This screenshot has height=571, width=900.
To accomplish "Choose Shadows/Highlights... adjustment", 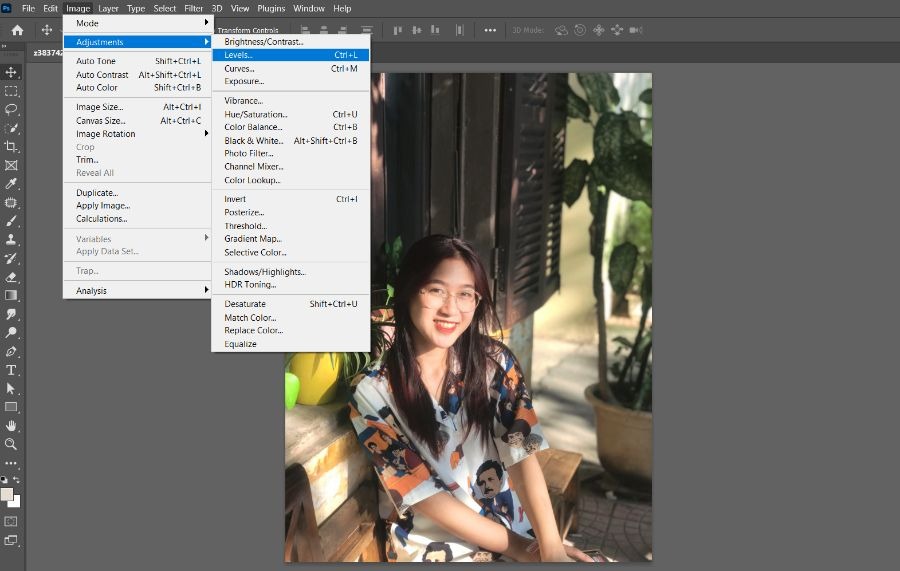I will coord(291,271).
